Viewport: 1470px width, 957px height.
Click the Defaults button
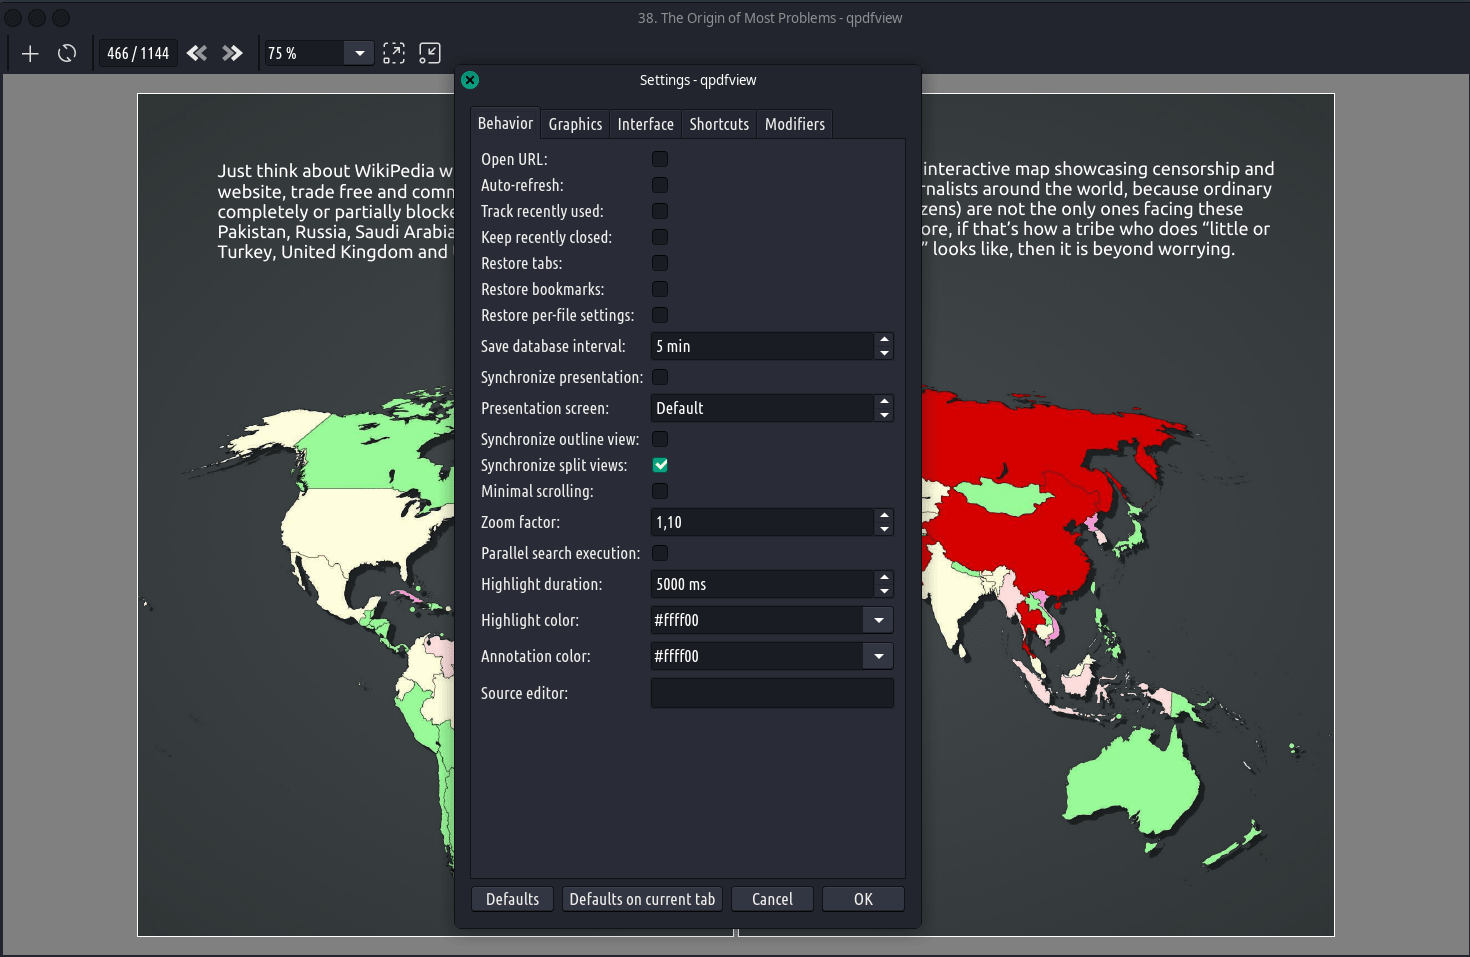pyautogui.click(x=512, y=899)
